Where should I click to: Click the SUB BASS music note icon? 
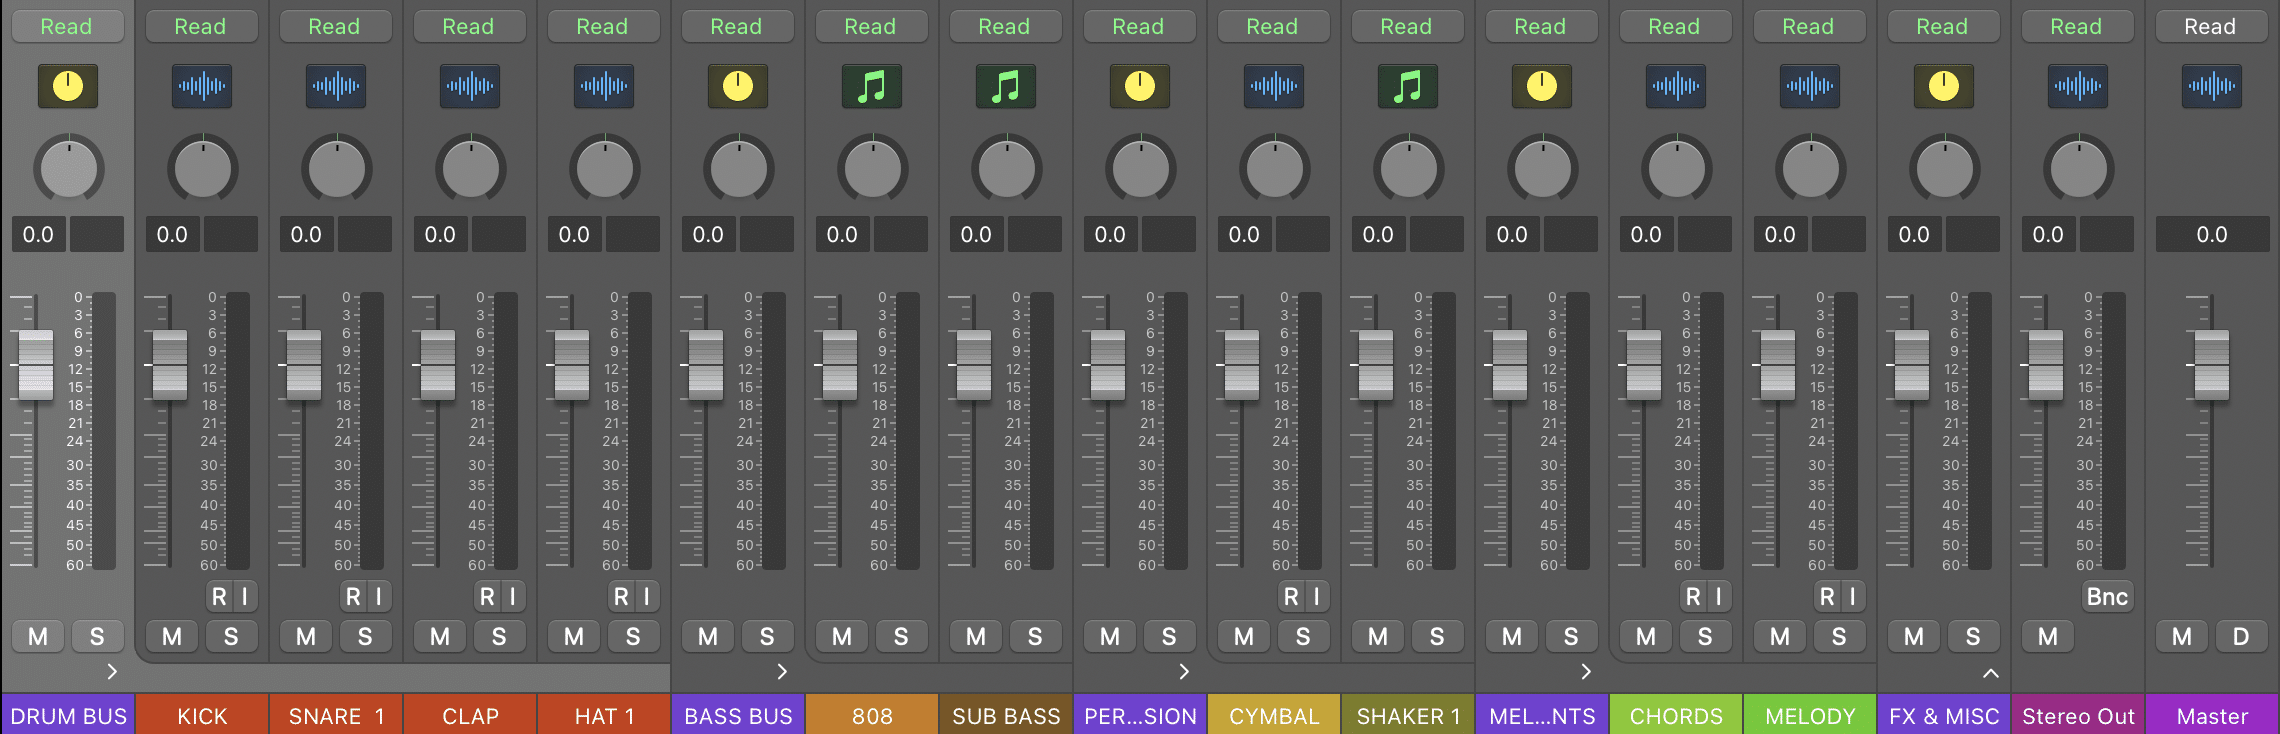pos(1005,87)
